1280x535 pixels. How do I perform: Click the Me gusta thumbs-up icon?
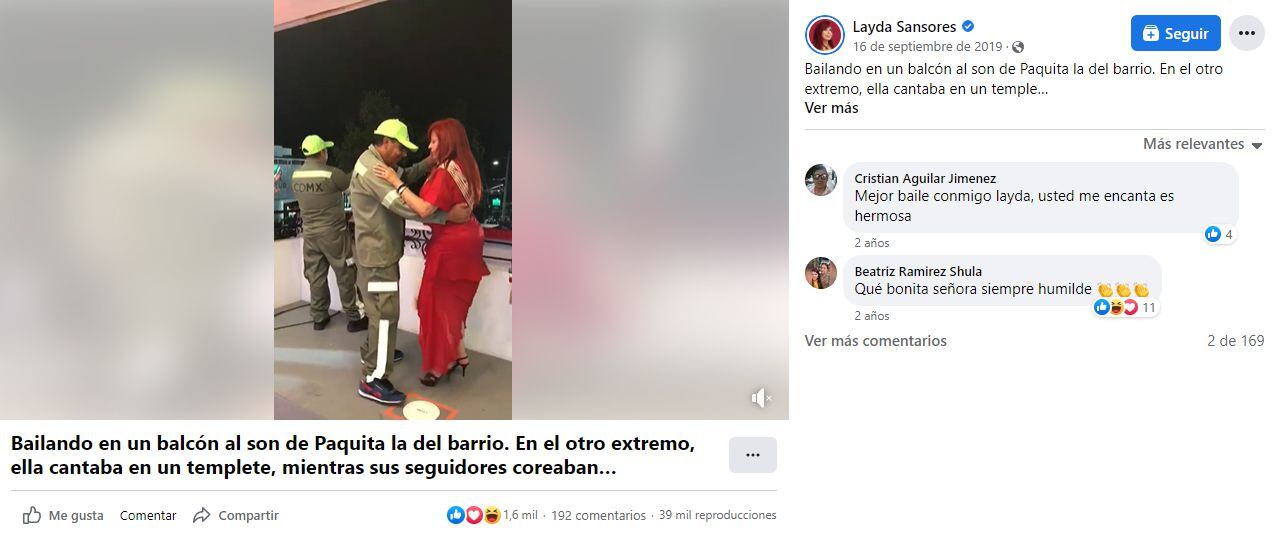(32, 515)
